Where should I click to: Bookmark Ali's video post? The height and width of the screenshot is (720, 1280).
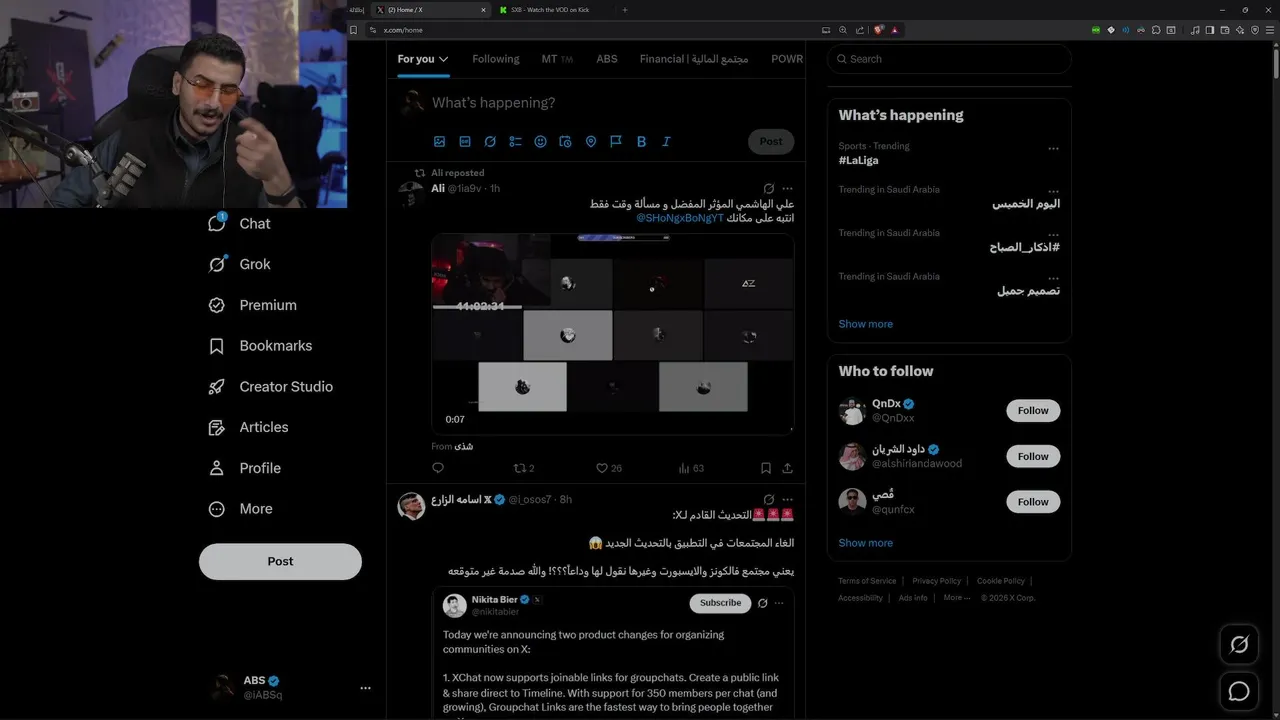click(x=766, y=468)
